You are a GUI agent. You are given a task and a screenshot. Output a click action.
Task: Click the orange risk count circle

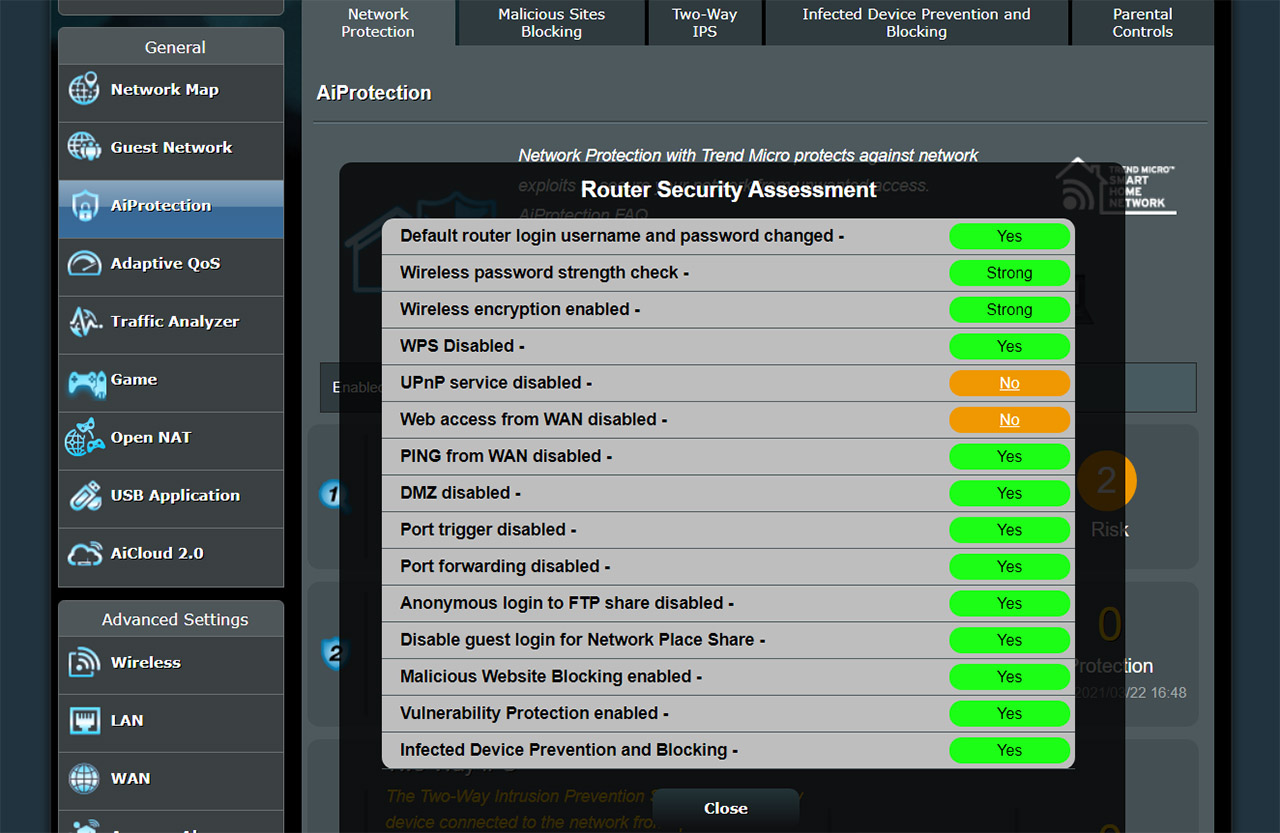1106,482
